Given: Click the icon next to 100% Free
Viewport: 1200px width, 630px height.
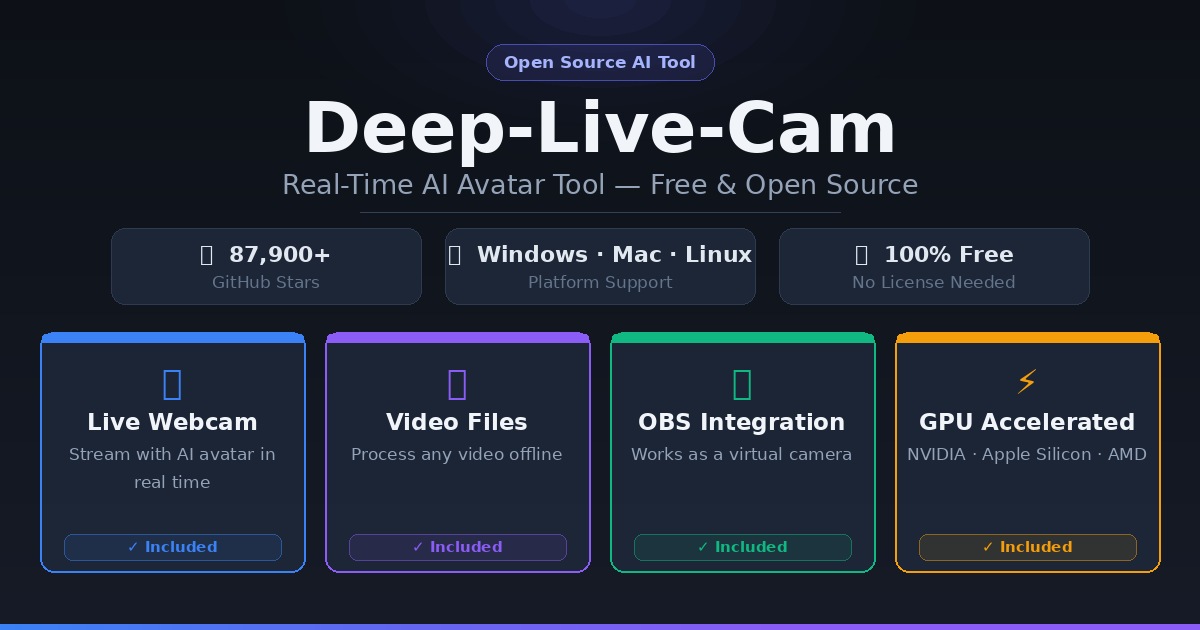Looking at the screenshot, I should (x=862, y=255).
